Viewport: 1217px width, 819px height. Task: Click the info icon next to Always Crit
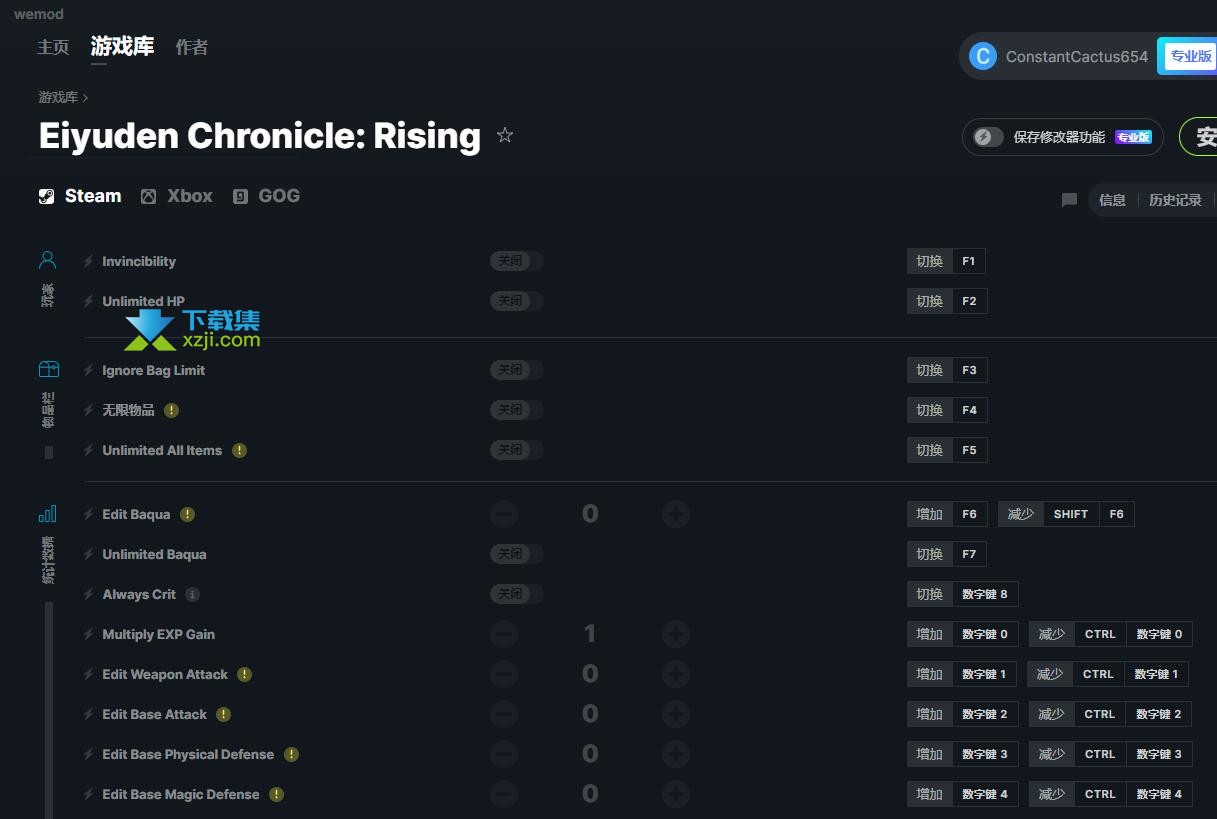[192, 594]
